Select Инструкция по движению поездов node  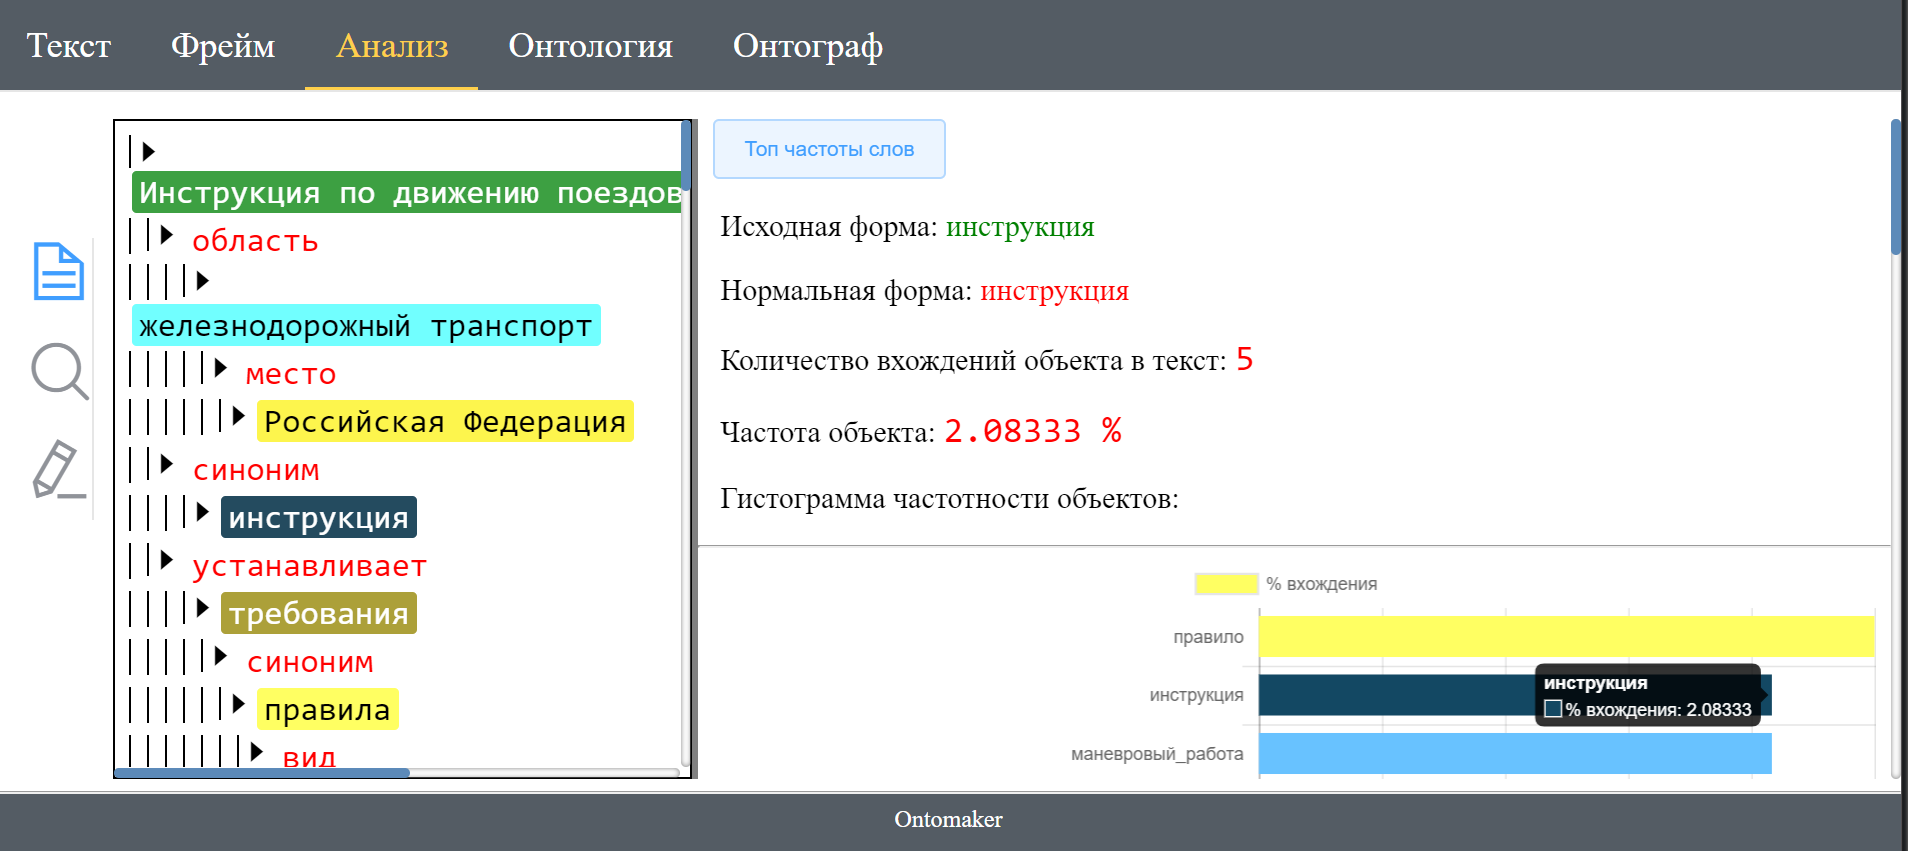(407, 192)
